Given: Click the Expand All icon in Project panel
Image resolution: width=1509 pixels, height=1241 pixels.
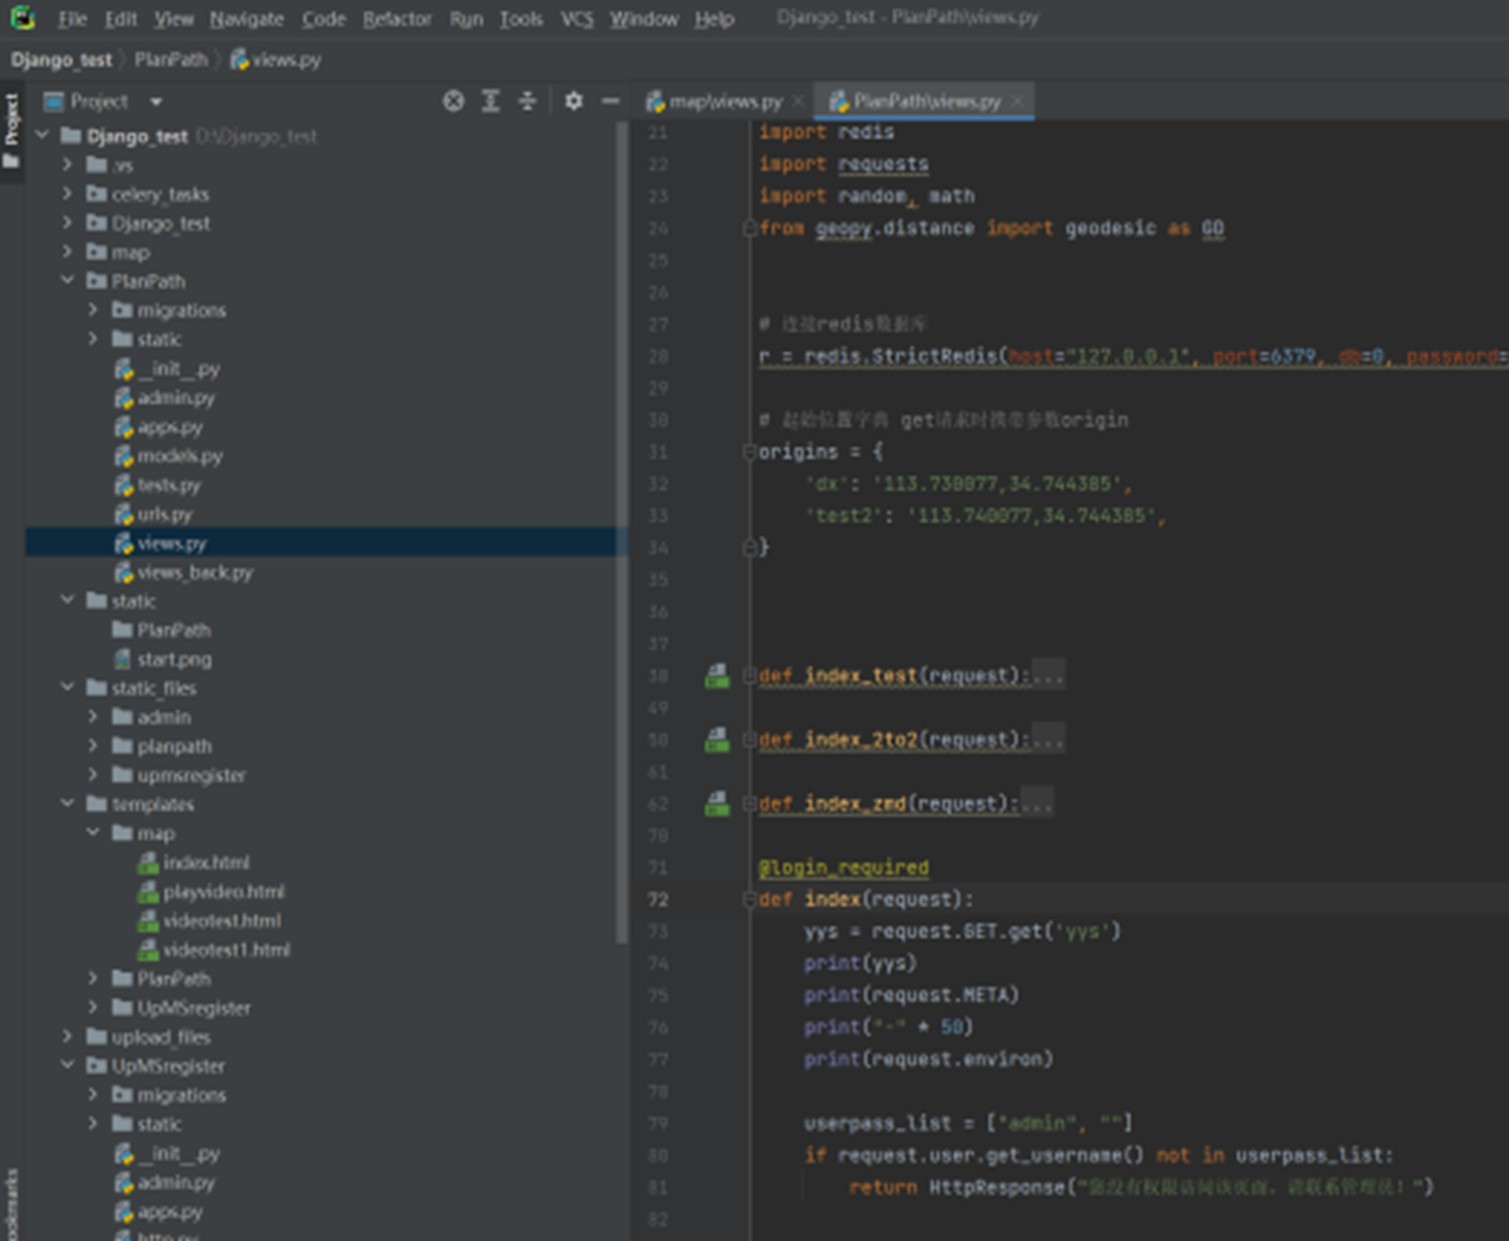Looking at the screenshot, I should 491,101.
